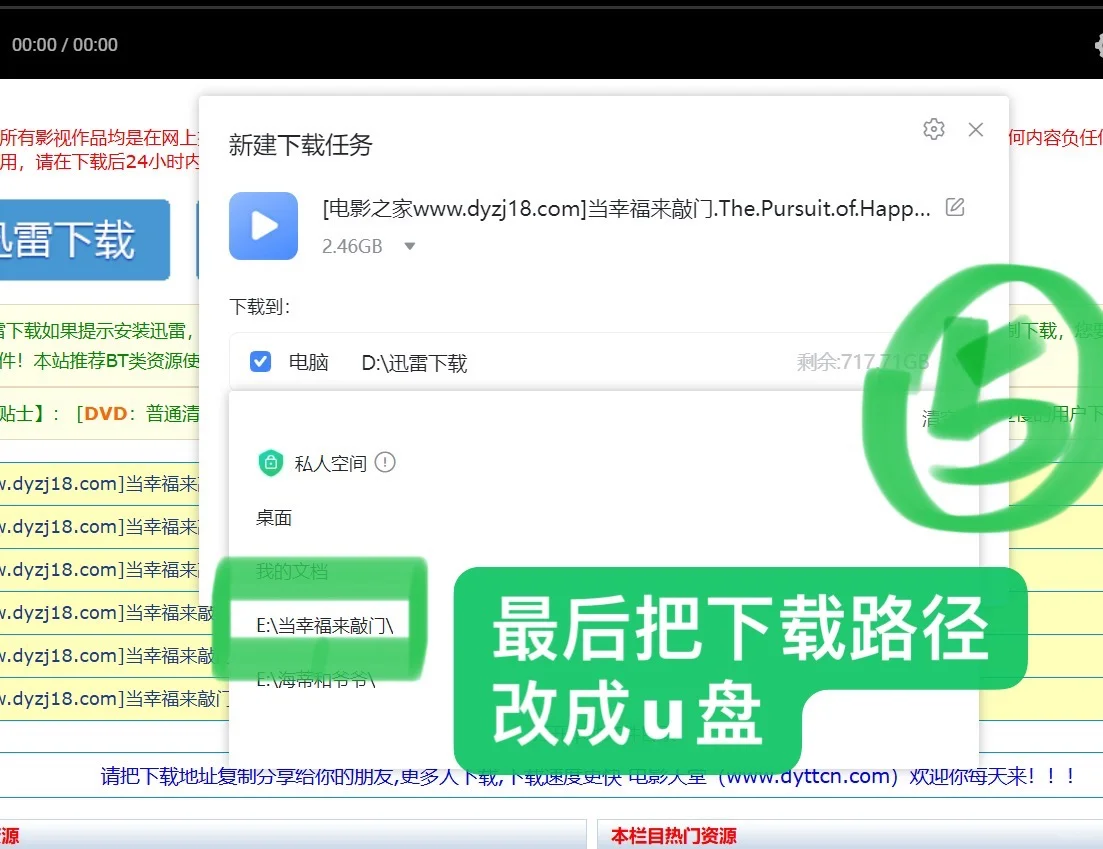Click the gear icon in the video player bar
This screenshot has height=849, width=1103.
click(1097, 44)
